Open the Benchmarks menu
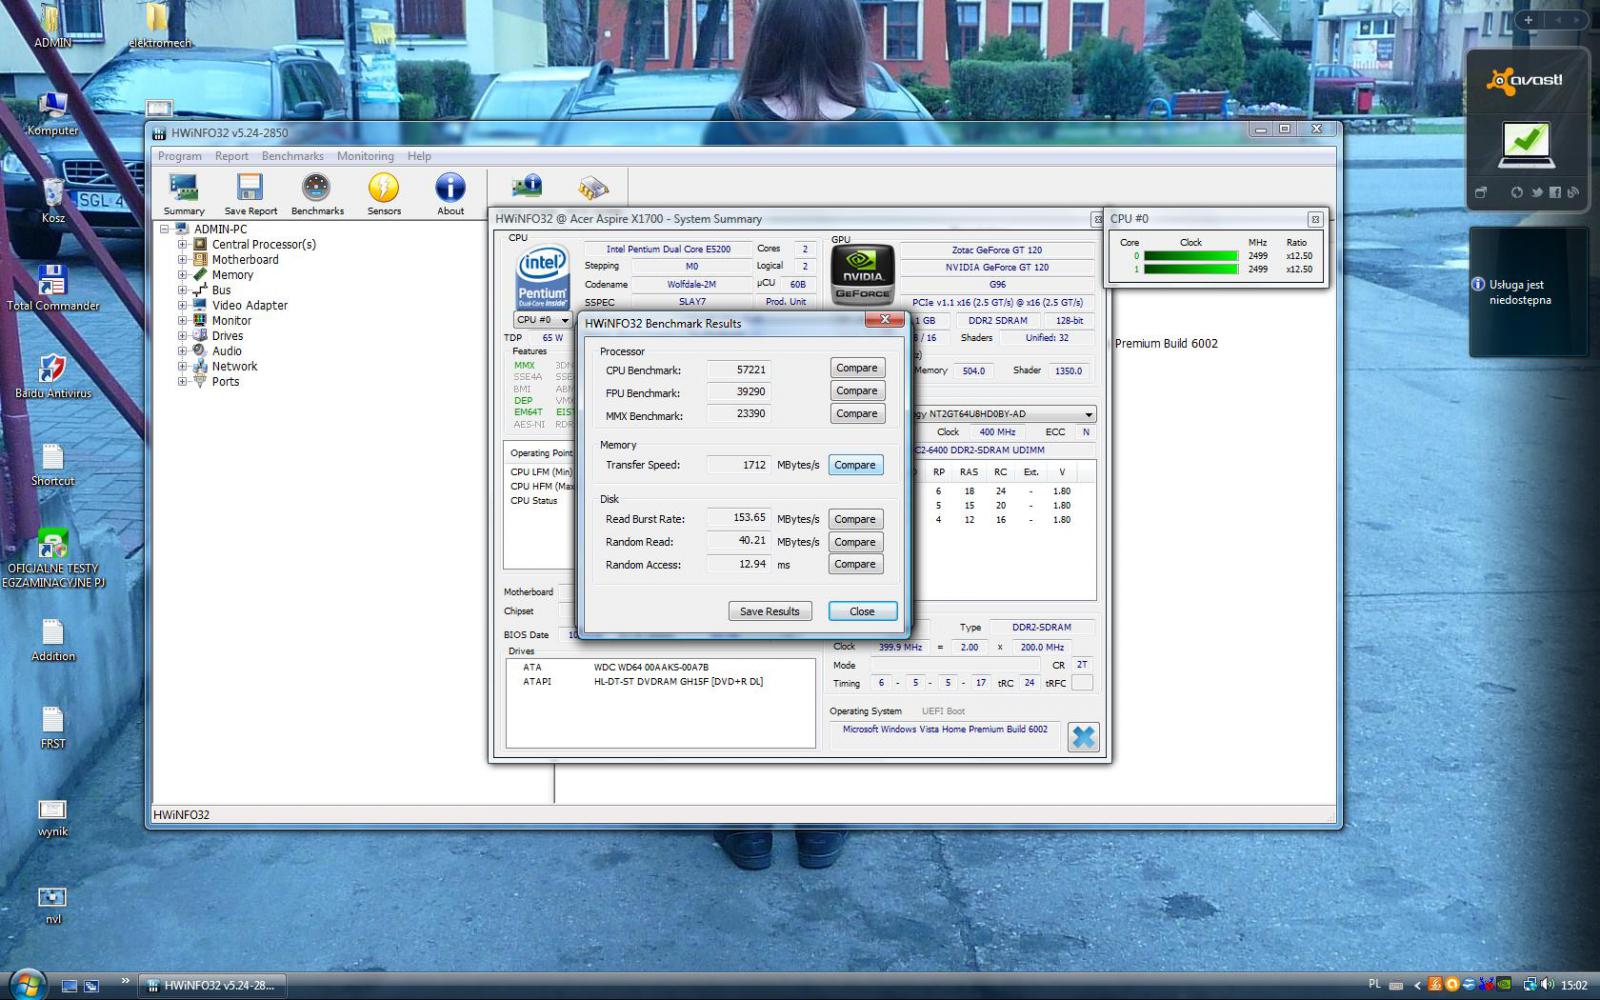The image size is (1600, 1000). point(292,156)
